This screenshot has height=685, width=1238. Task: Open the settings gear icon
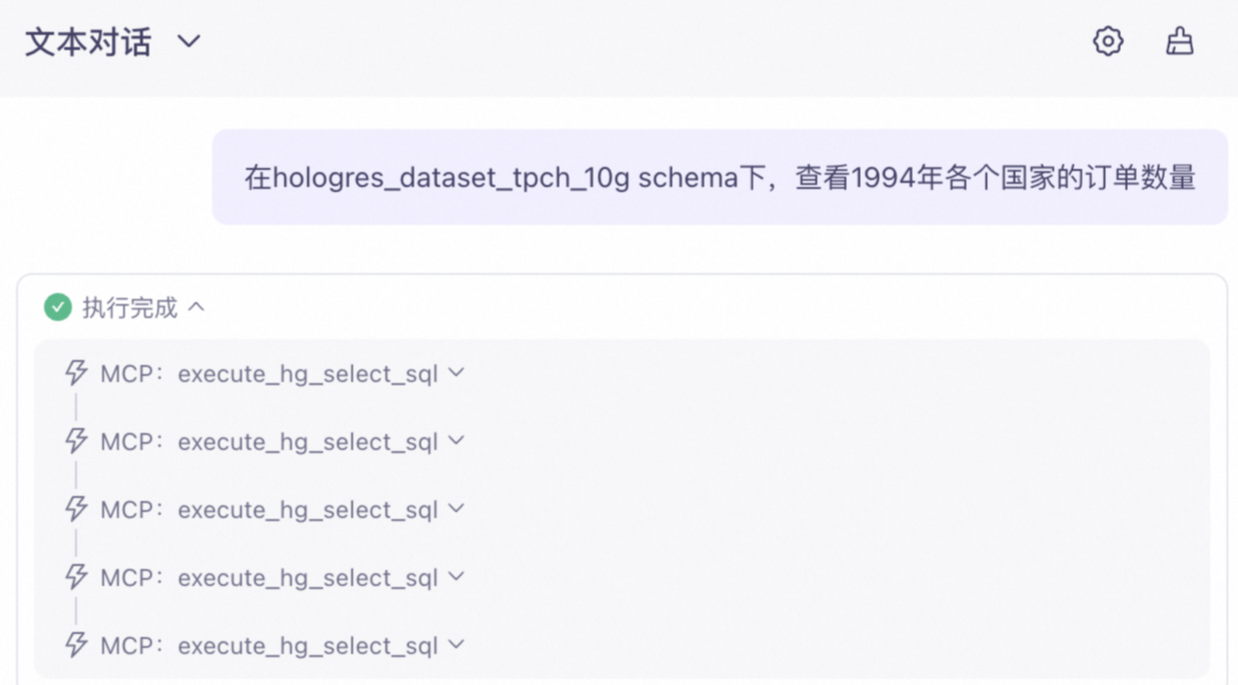click(x=1107, y=41)
